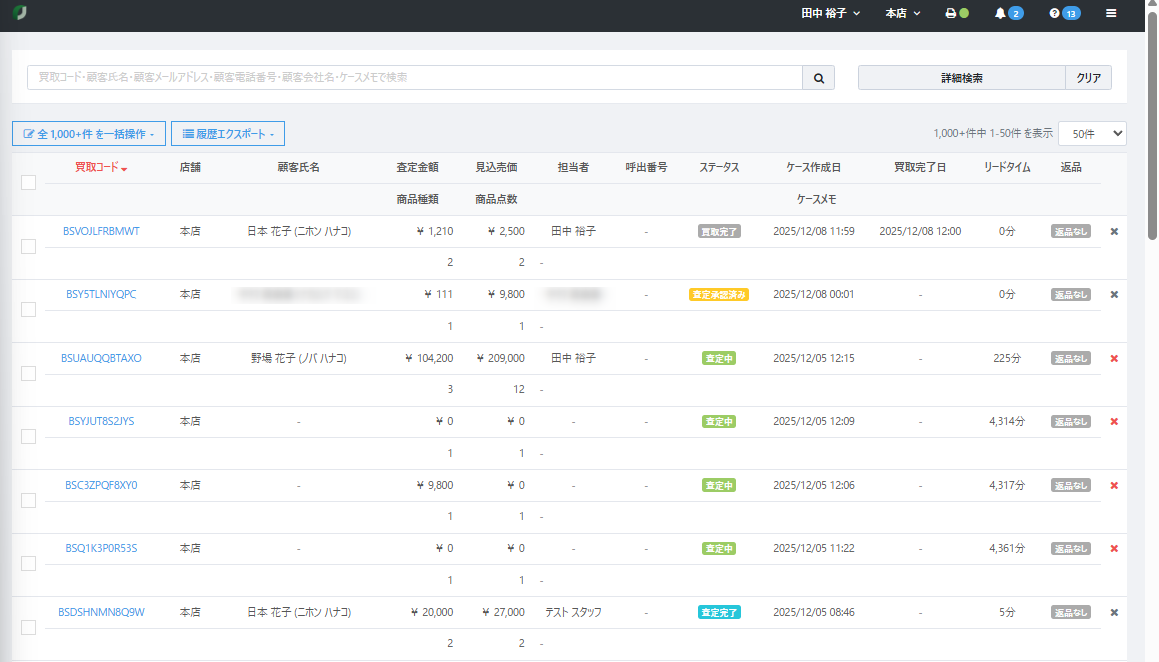The image size is (1159, 662).
Task: Open the 本店 store selector dropdown
Action: coord(903,14)
